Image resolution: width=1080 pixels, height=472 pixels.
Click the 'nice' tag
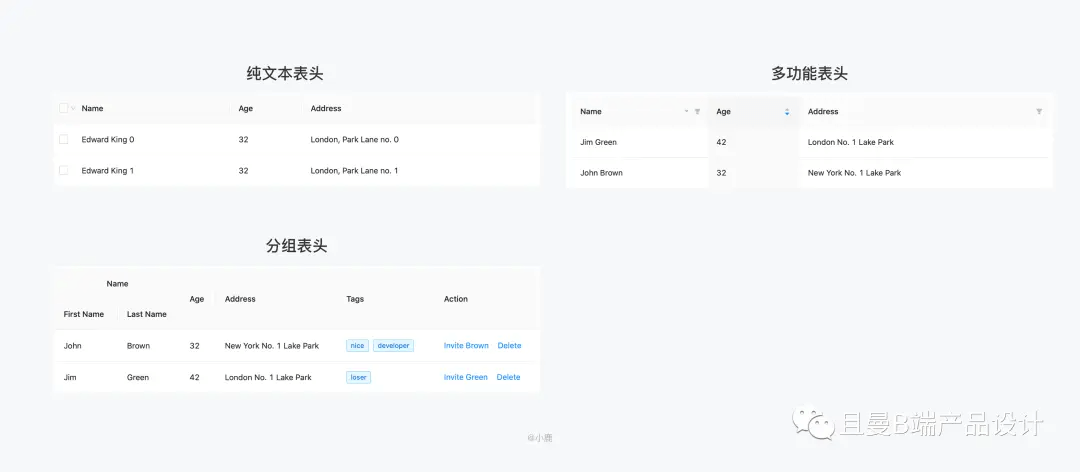click(357, 346)
